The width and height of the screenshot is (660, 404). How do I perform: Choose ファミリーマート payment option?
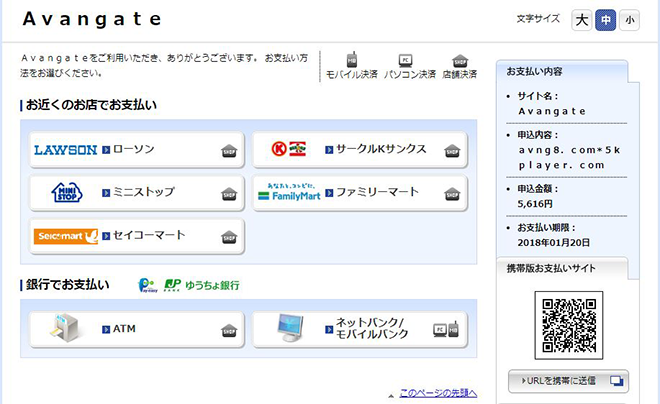[360, 193]
